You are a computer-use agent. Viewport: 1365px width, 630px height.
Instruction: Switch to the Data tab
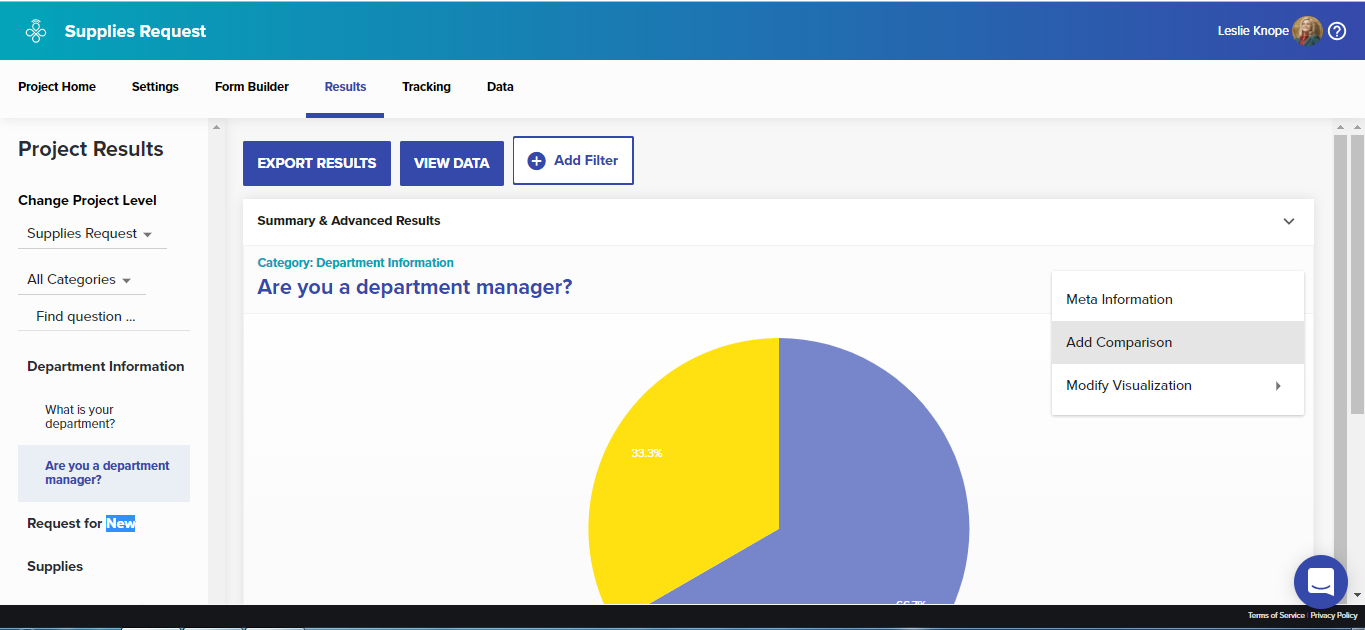pyautogui.click(x=500, y=87)
